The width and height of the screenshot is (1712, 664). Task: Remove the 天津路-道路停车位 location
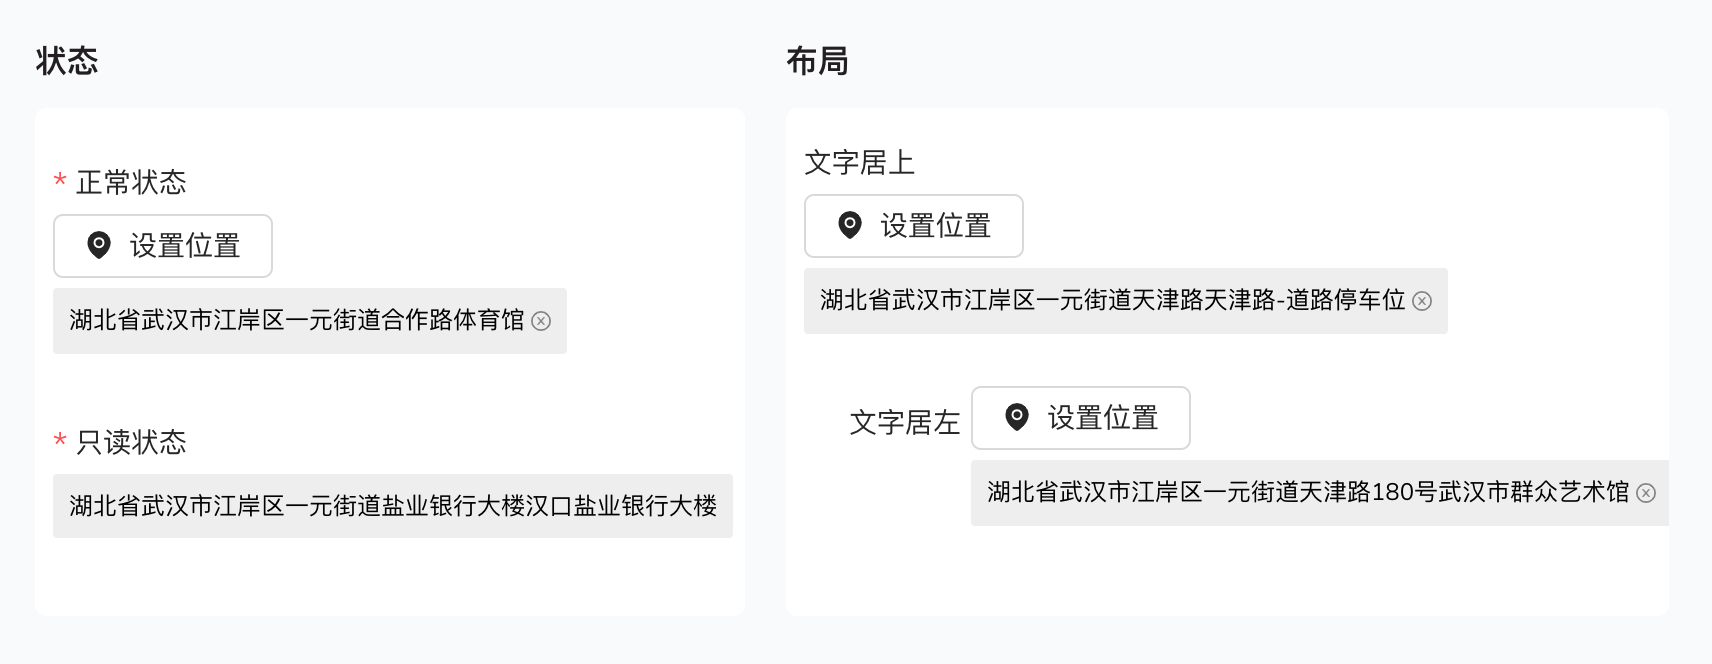pos(1422,301)
